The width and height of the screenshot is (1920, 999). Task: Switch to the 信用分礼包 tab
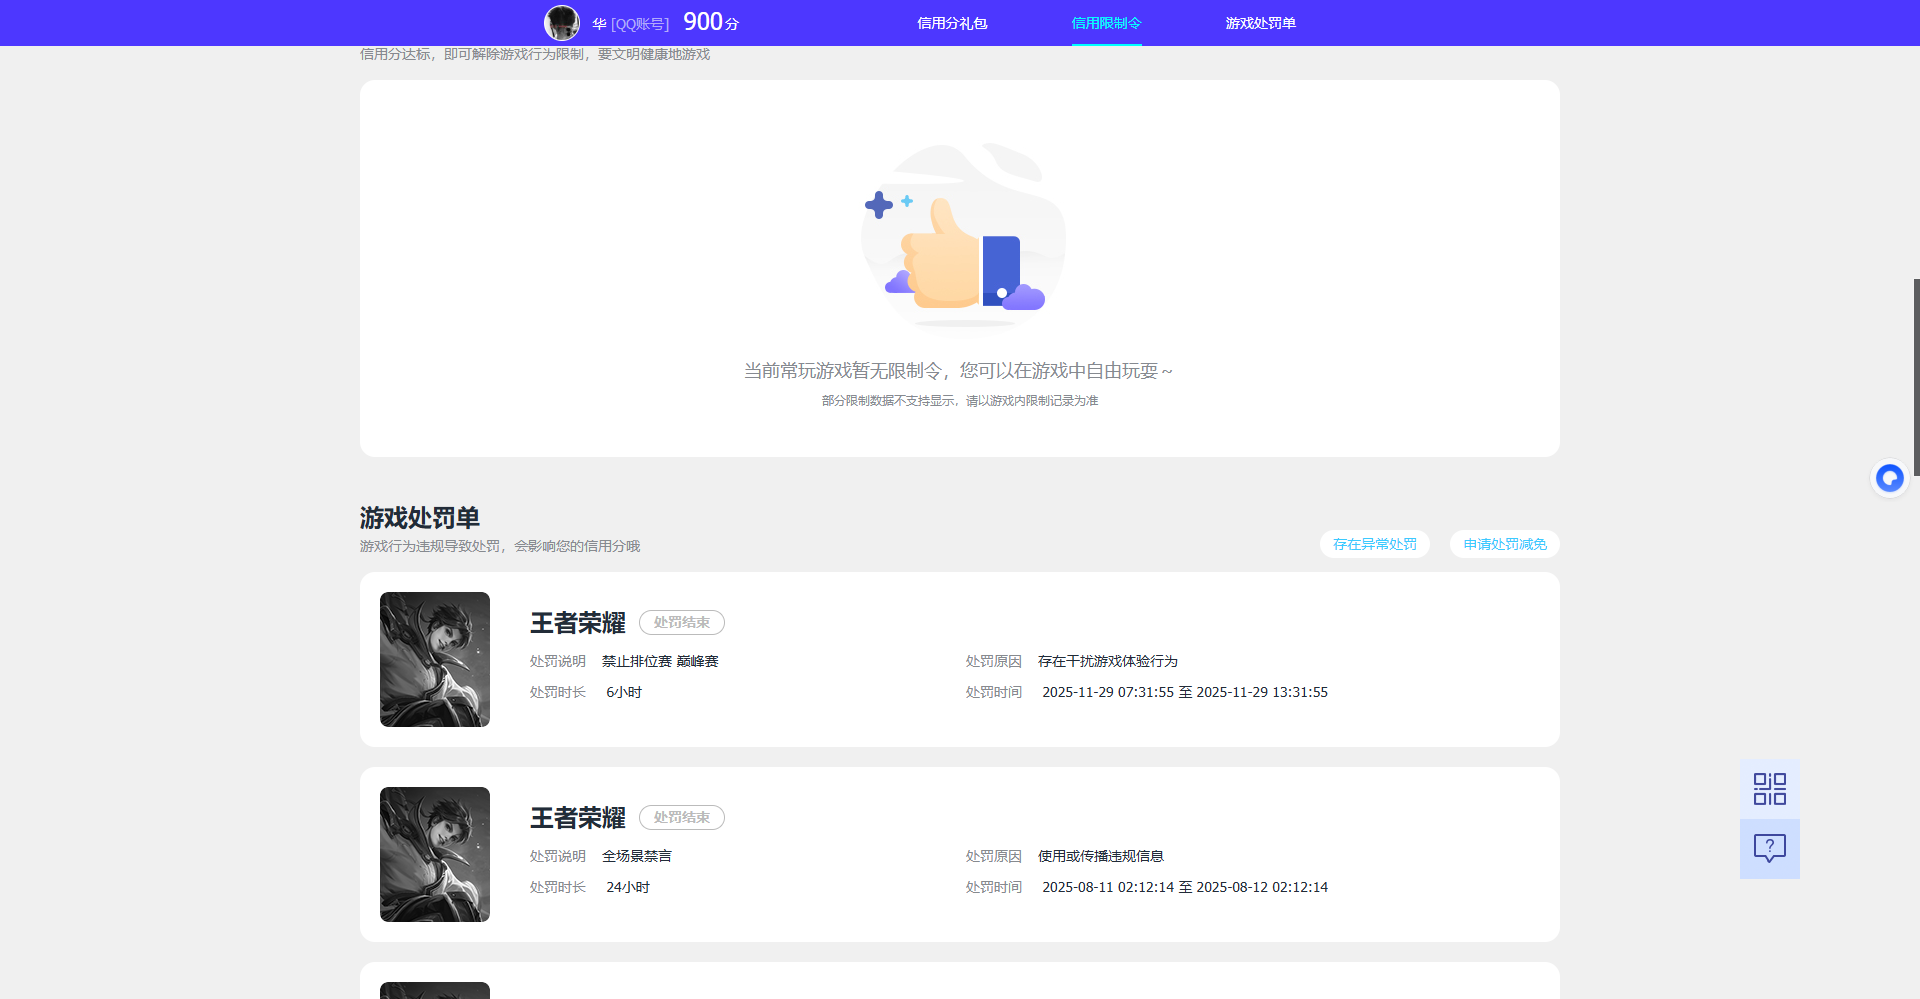(x=952, y=23)
